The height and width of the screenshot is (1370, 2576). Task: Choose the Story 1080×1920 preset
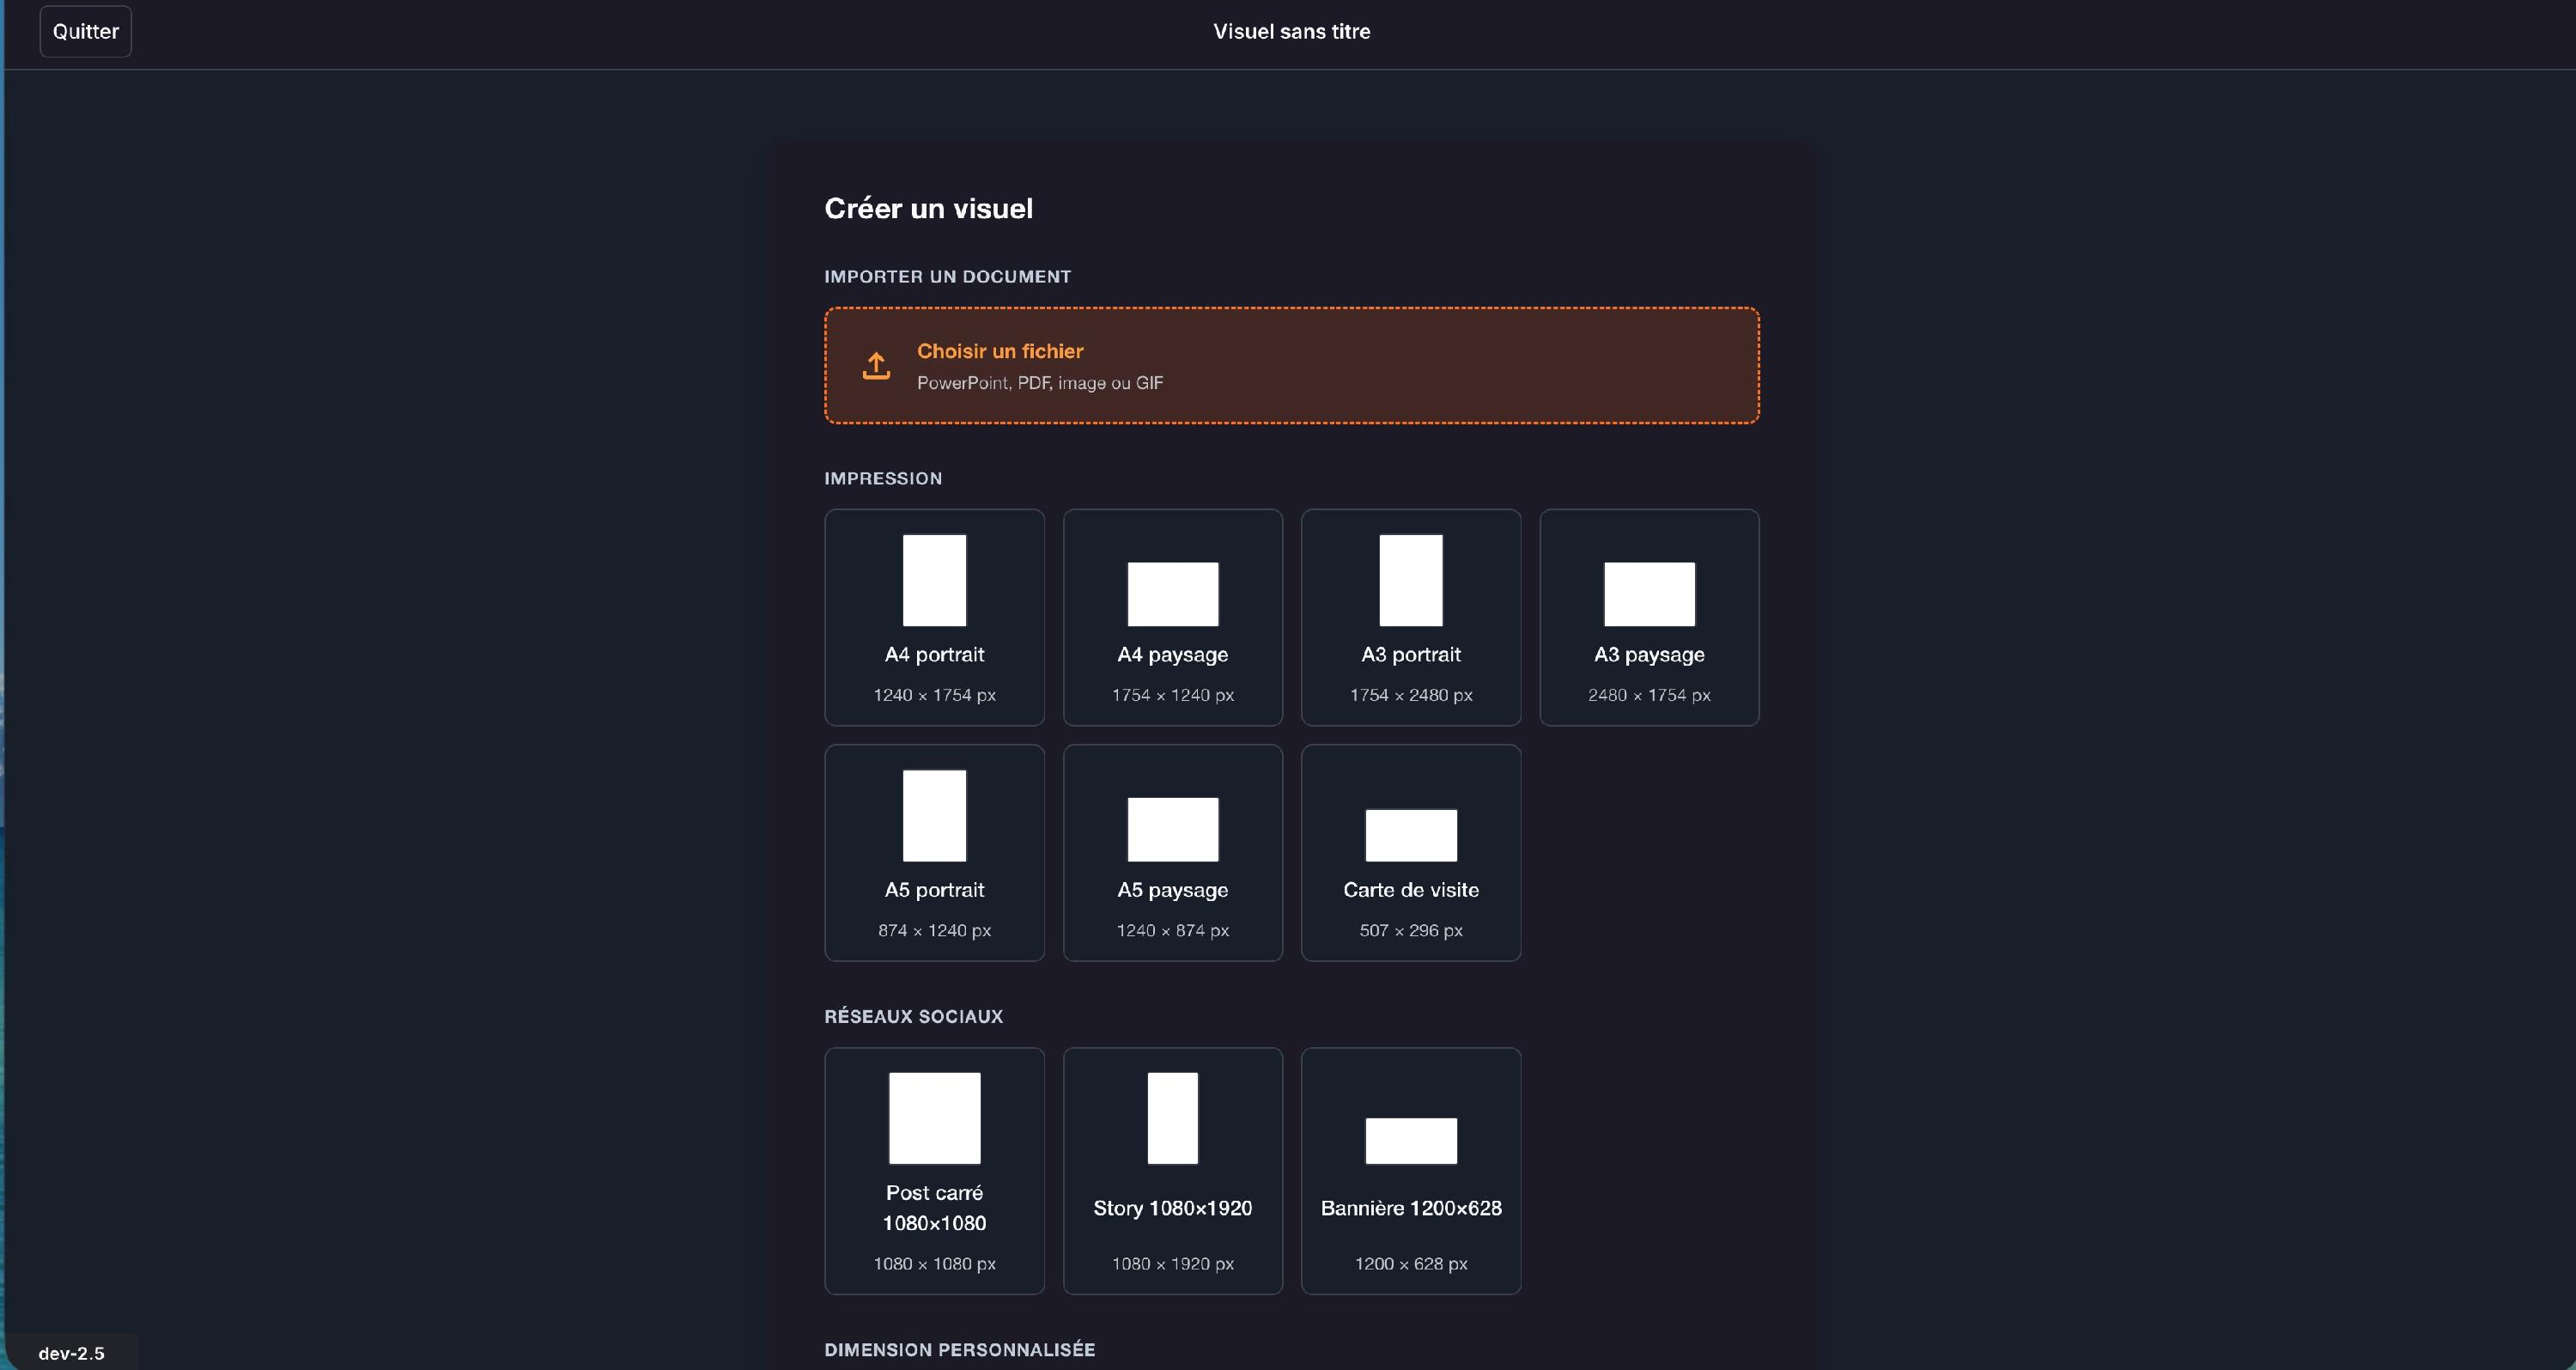tap(1173, 1171)
